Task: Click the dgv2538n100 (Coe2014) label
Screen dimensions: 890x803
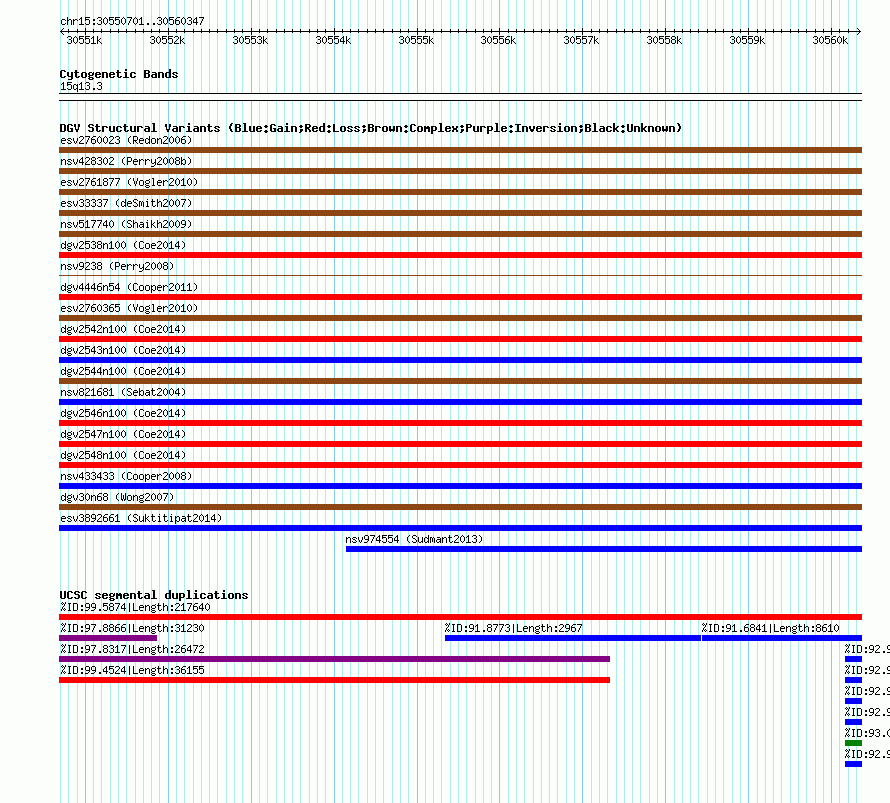Action: (x=123, y=245)
